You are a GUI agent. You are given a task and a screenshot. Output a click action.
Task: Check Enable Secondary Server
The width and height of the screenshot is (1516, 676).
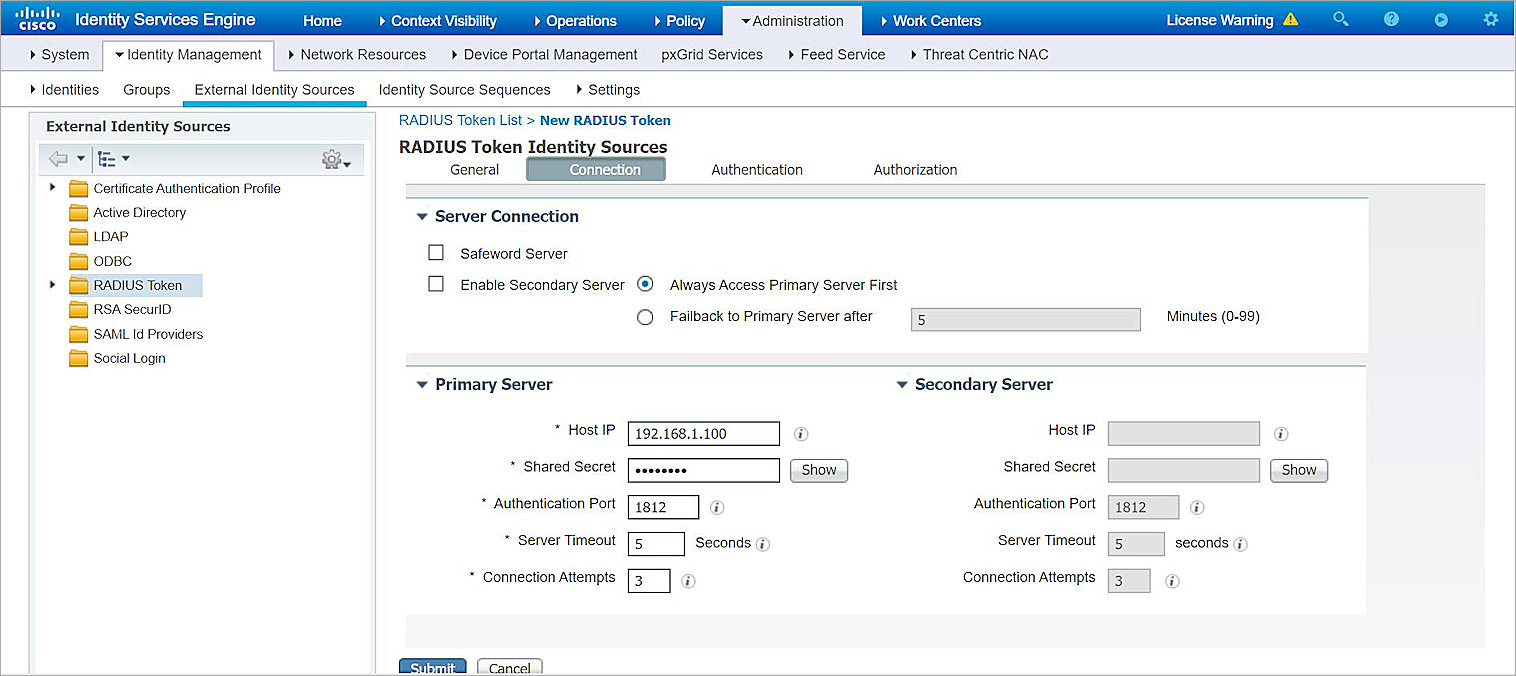click(436, 283)
